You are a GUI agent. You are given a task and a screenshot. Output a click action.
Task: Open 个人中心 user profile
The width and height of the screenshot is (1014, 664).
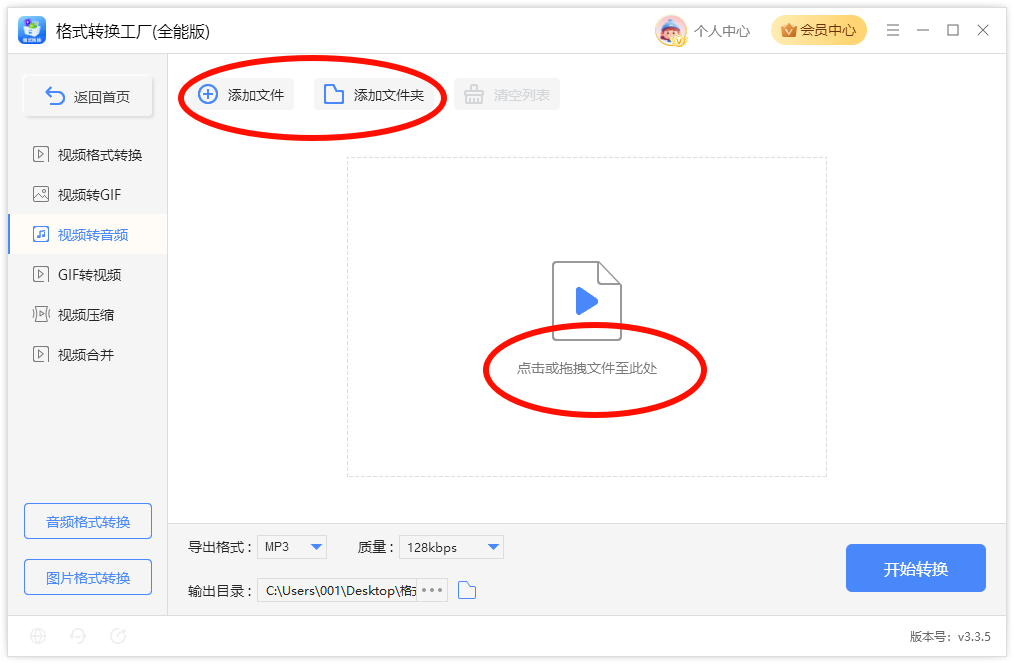(722, 31)
